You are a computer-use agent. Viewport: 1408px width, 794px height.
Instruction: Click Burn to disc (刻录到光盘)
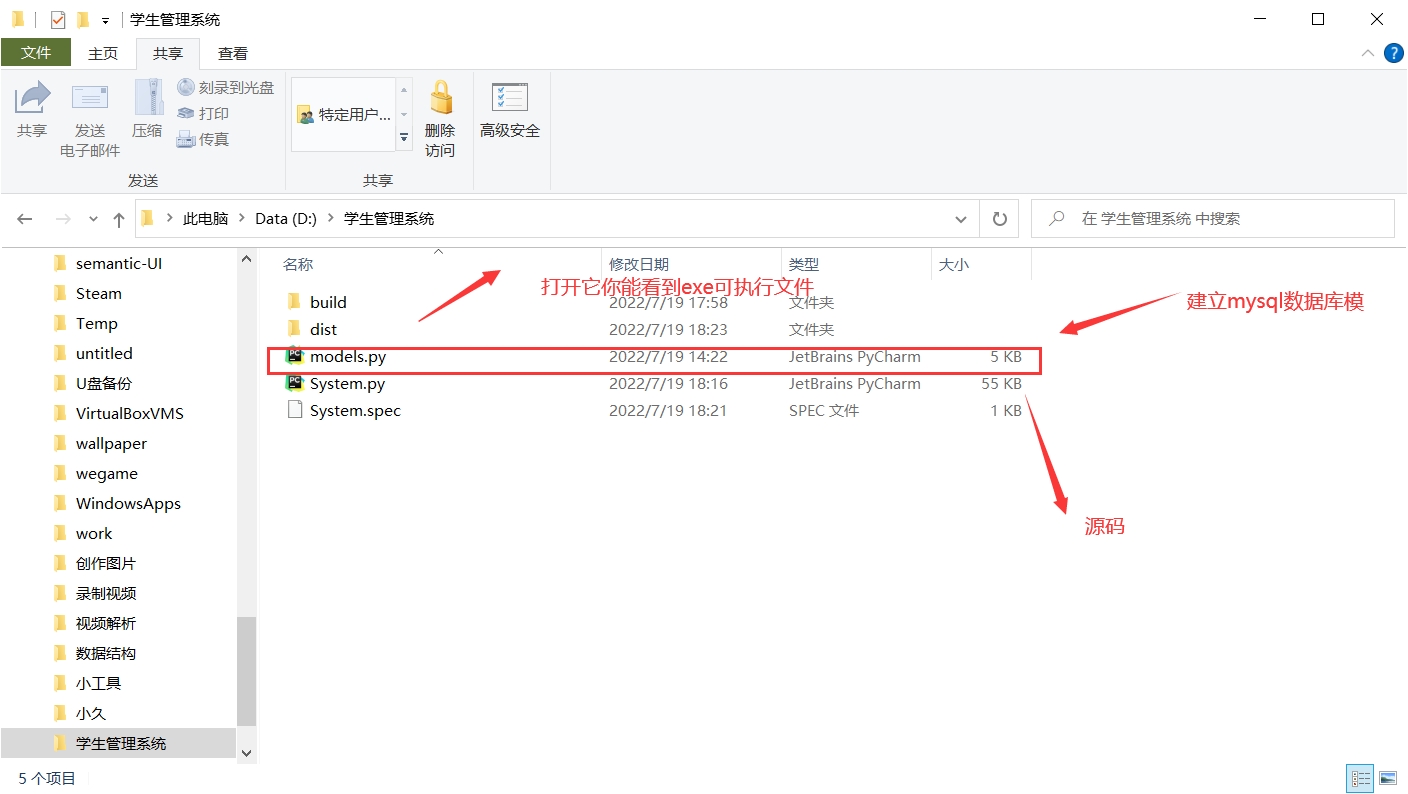(x=226, y=87)
